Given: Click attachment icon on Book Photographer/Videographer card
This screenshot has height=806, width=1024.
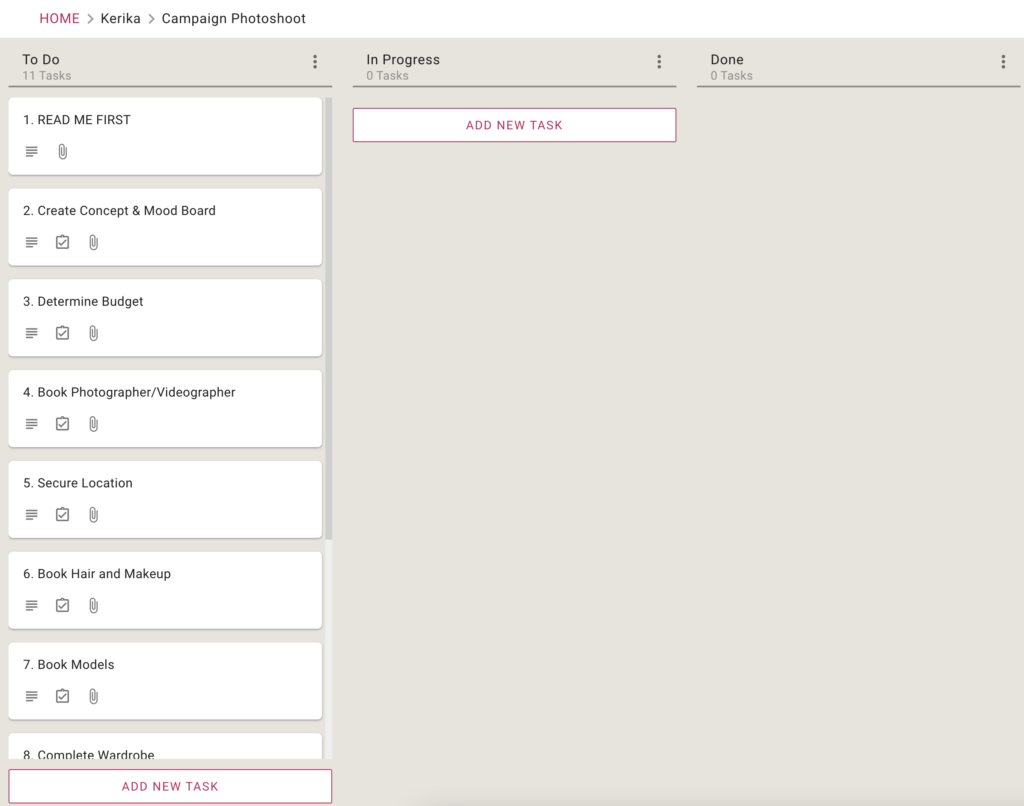Looking at the screenshot, I should (94, 424).
